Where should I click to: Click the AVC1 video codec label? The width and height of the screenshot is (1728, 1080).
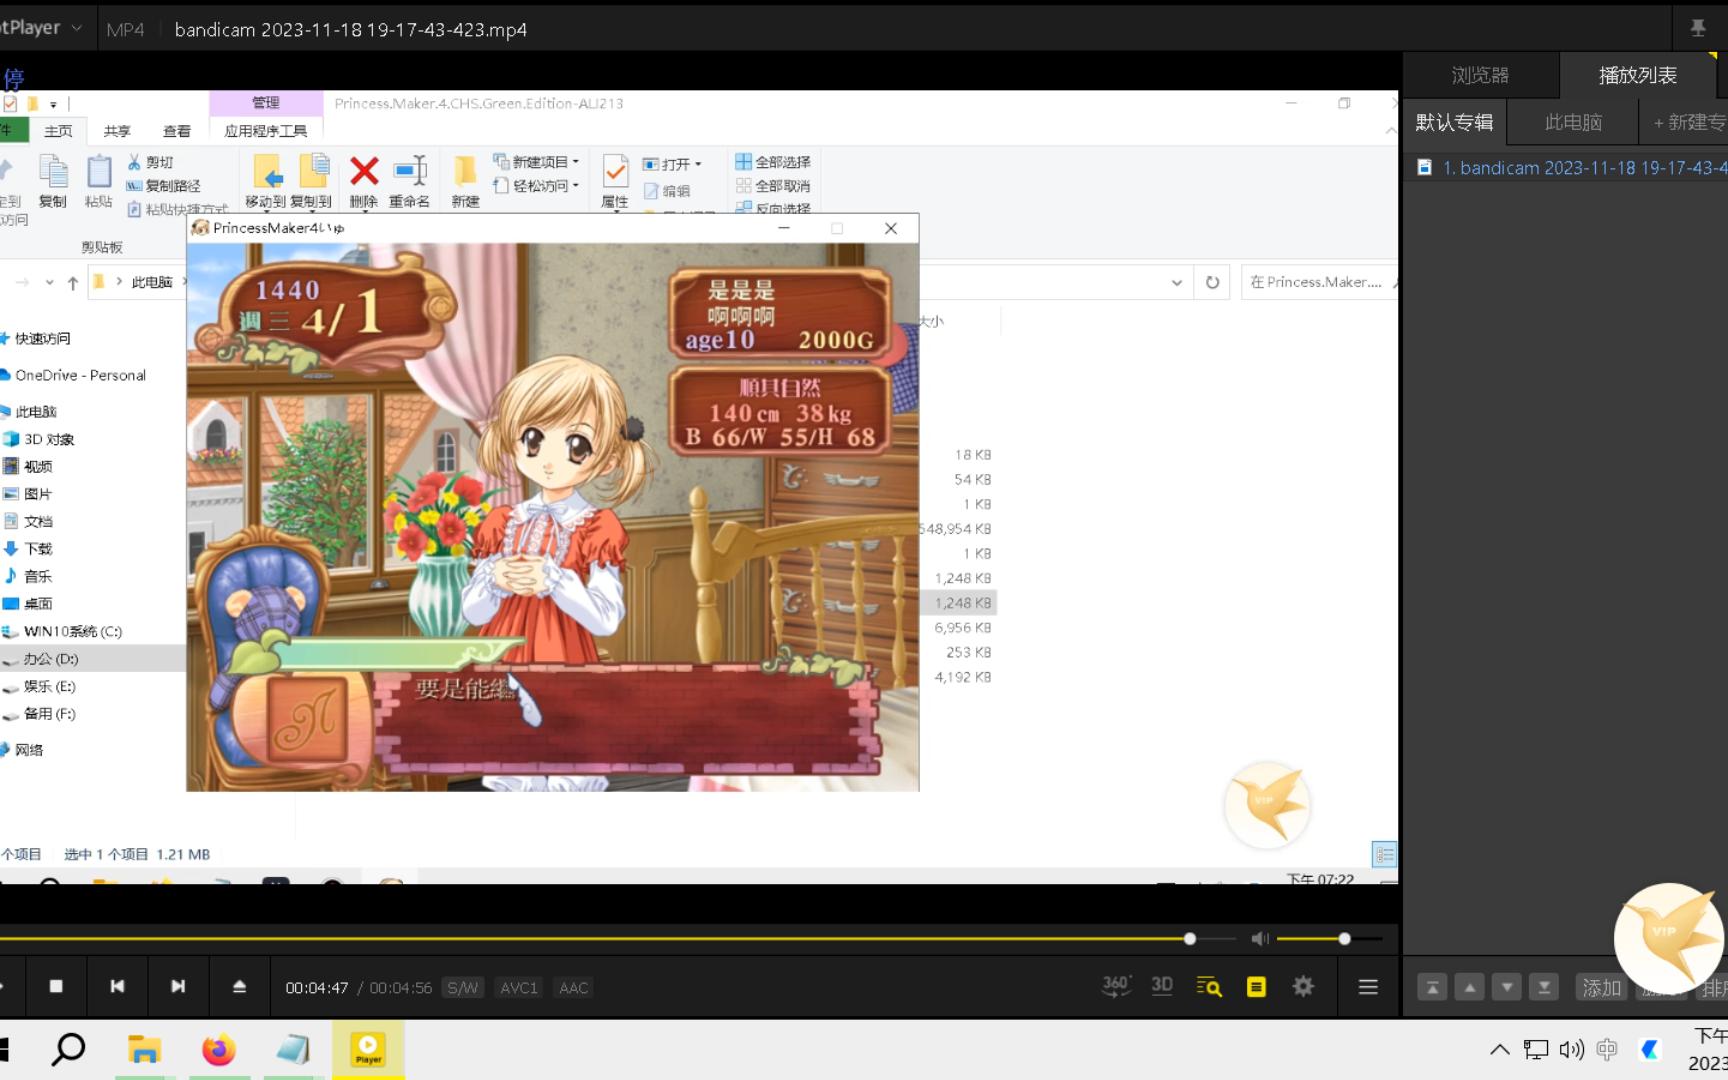click(x=519, y=988)
